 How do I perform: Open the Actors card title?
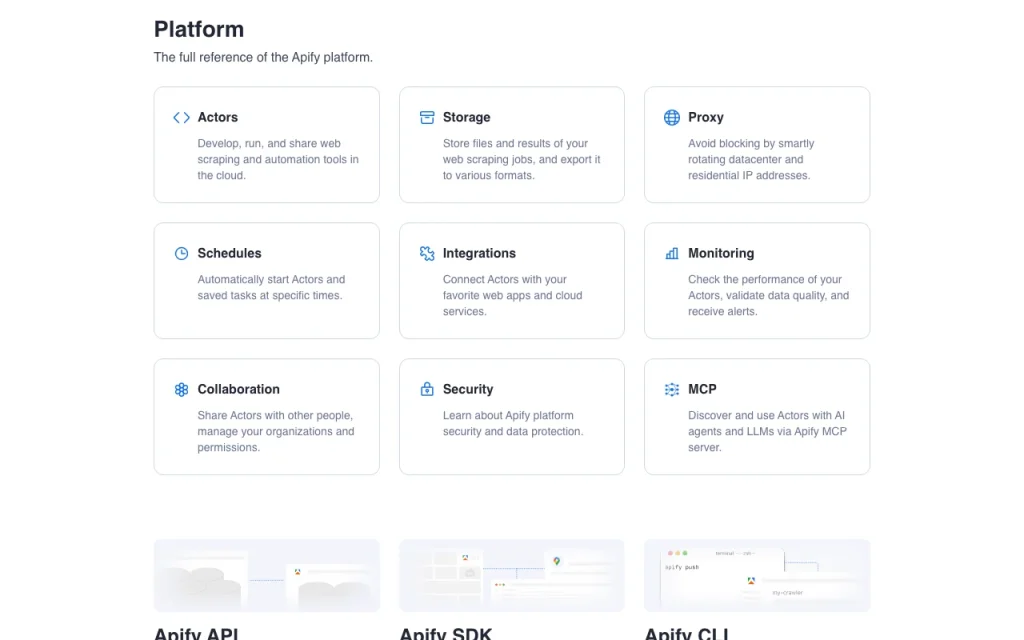pos(217,118)
